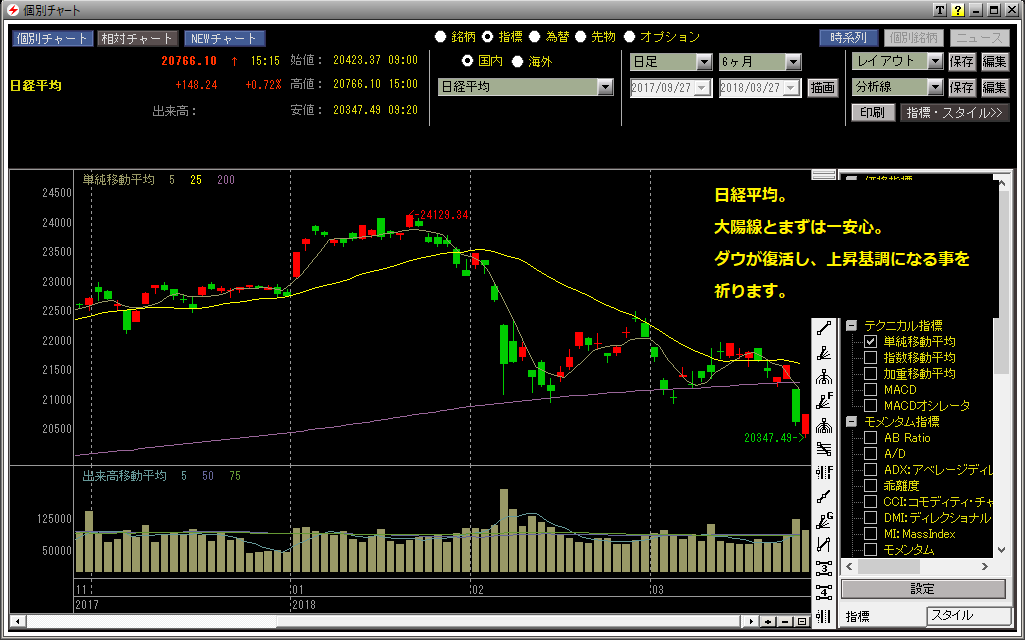The width and height of the screenshot is (1025, 640).
Task: Tick the MACDオシレータ checkbox
Action: pos(870,405)
